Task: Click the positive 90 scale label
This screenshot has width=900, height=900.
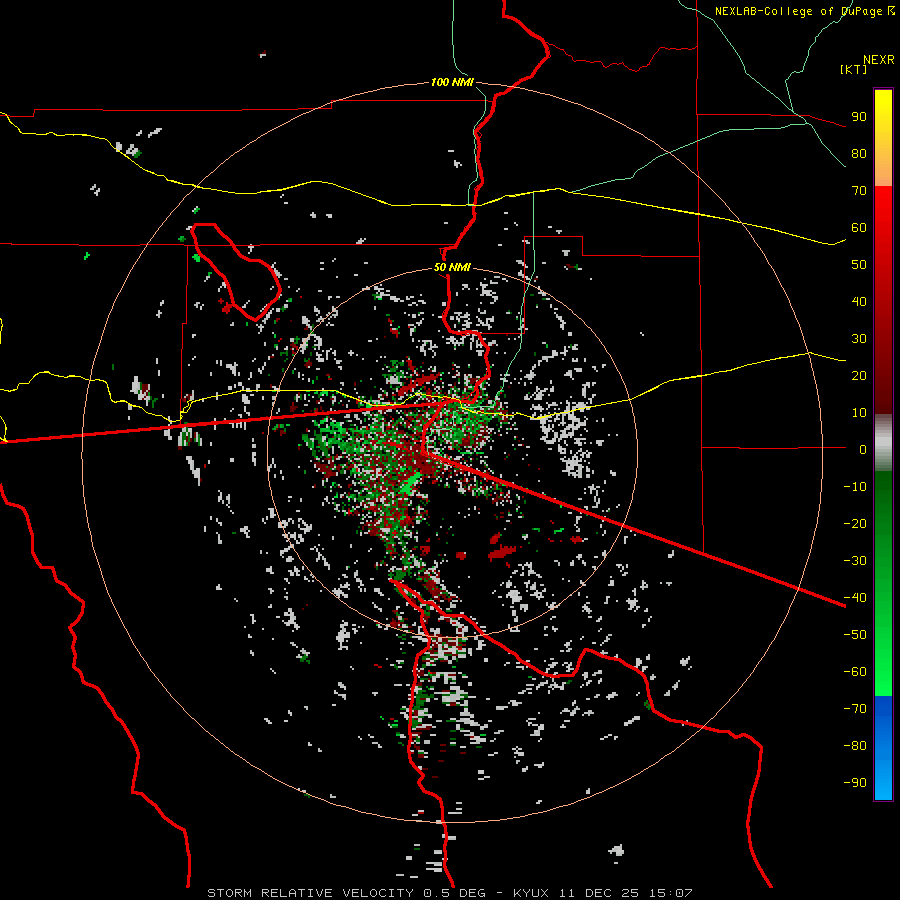Action: point(859,117)
